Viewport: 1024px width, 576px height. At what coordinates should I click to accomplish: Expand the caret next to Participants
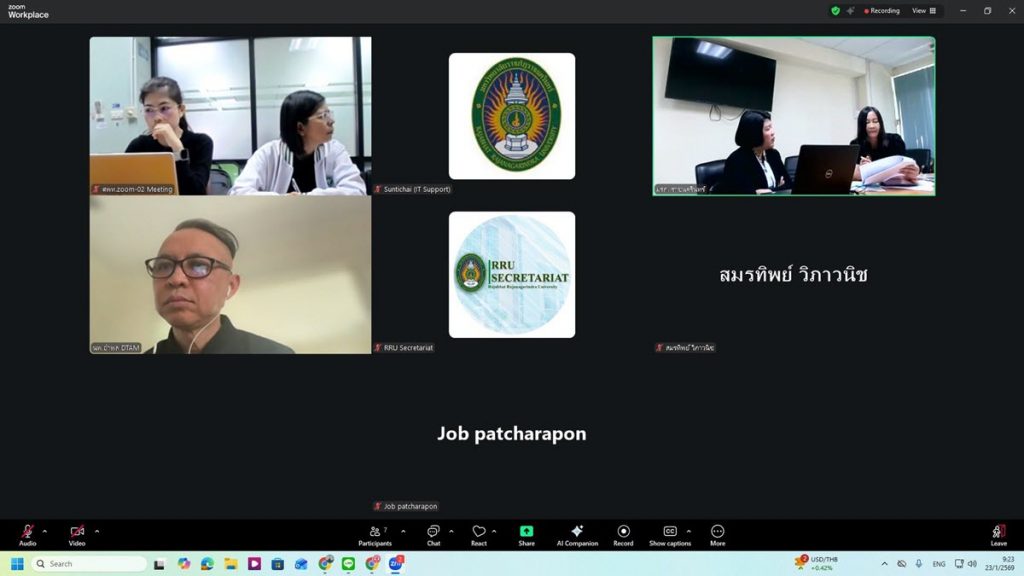pyautogui.click(x=403, y=531)
